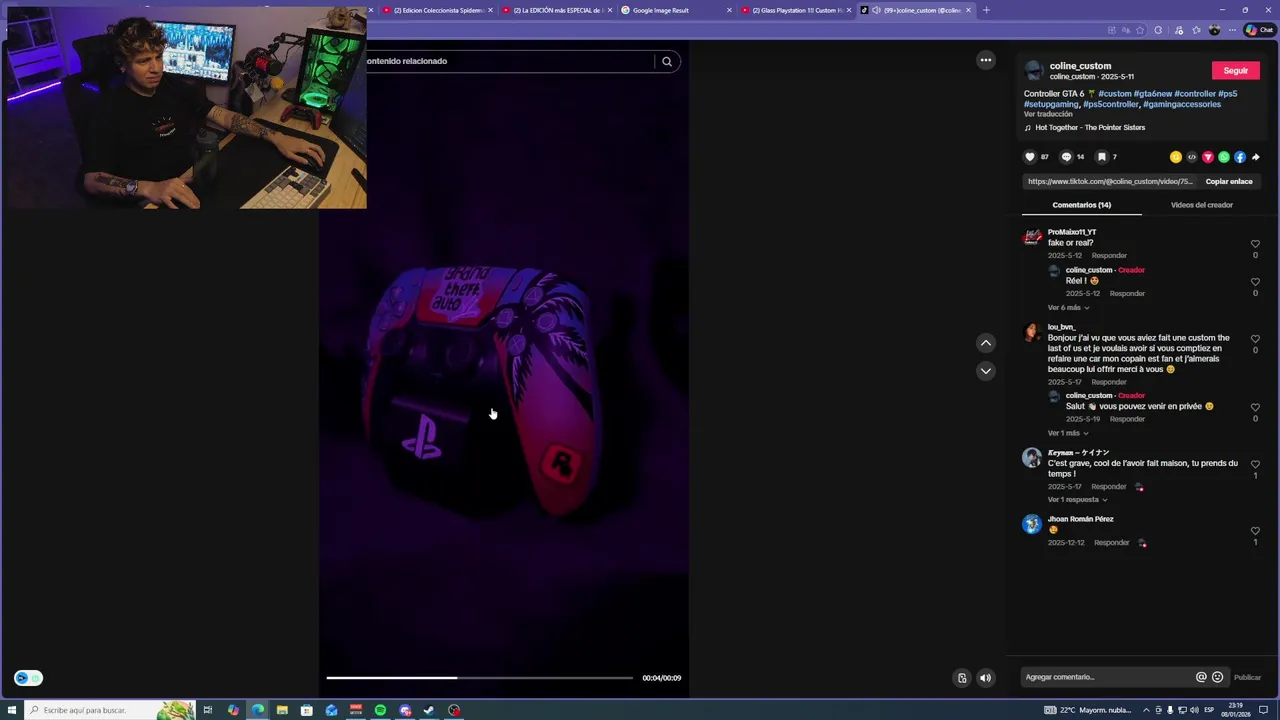Like lou_bvn_'s comment
This screenshot has height=720, width=1280.
[x=1255, y=339]
